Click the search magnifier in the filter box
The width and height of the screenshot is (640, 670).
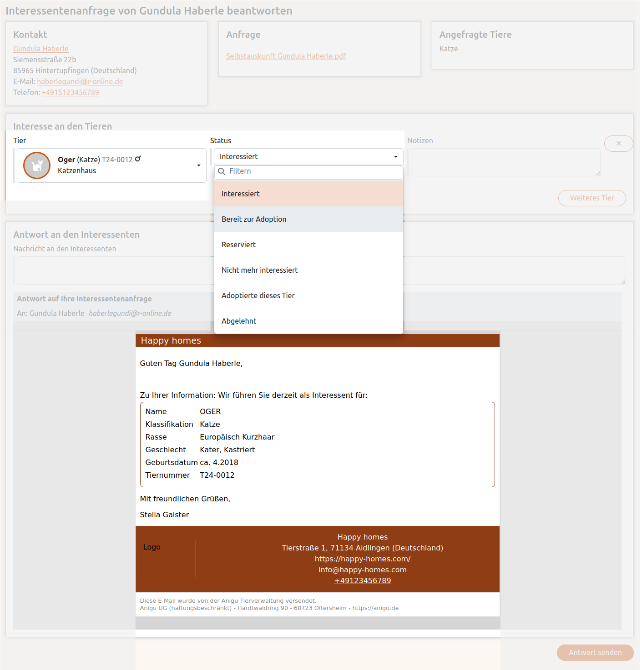(222, 171)
